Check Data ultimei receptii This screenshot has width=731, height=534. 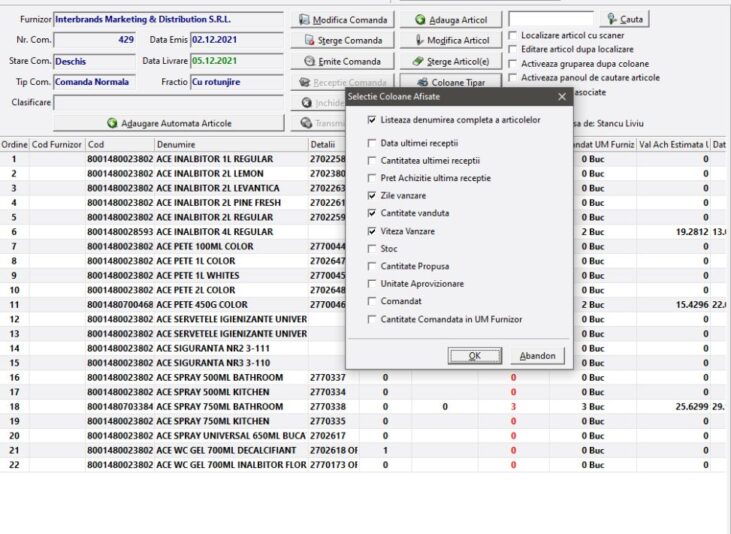(373, 143)
